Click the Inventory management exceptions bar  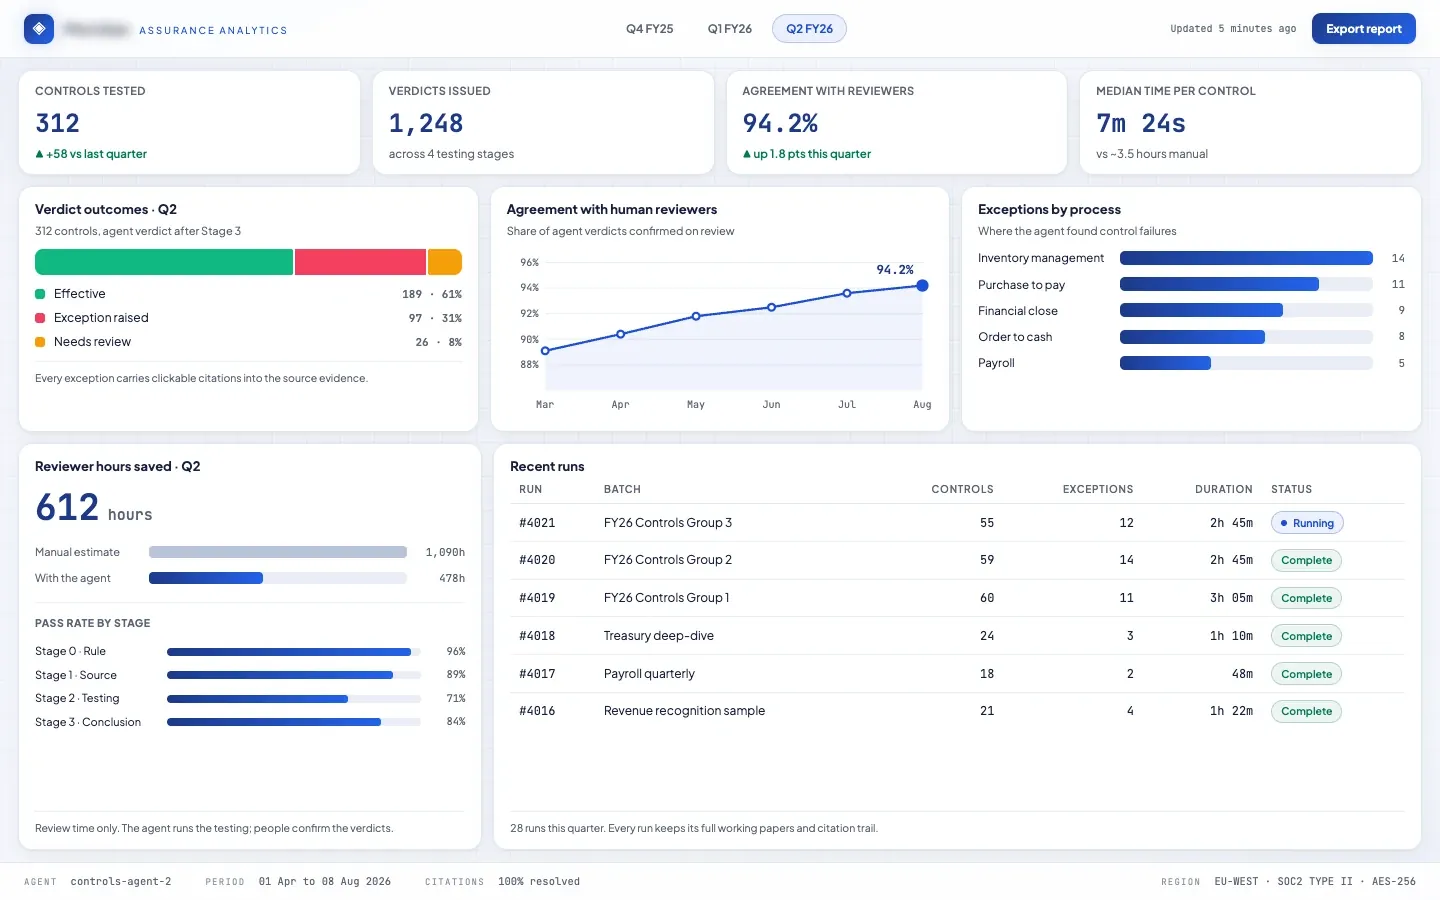coord(1246,258)
